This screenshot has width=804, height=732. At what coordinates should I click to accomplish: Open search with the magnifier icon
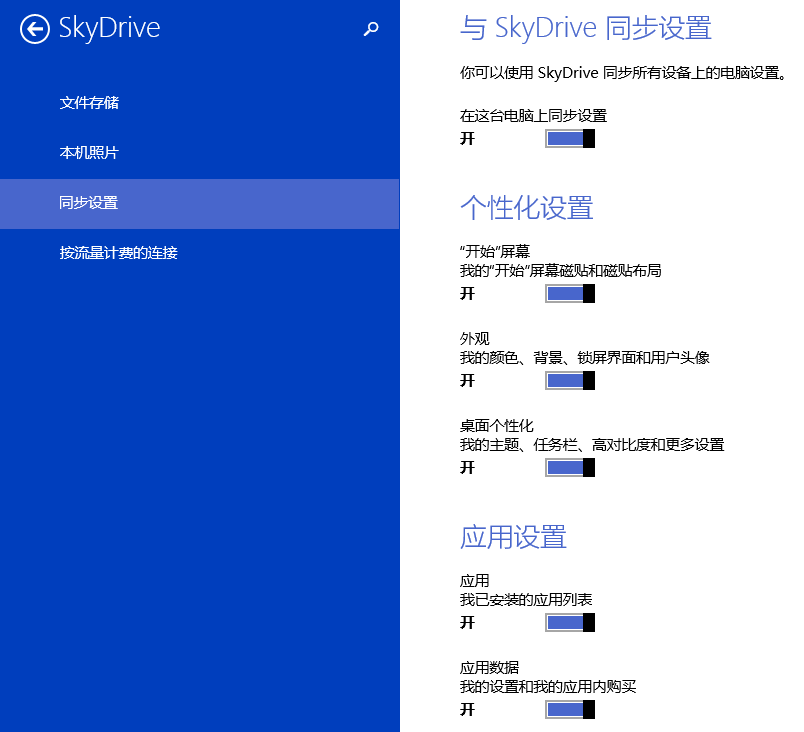pos(371,30)
